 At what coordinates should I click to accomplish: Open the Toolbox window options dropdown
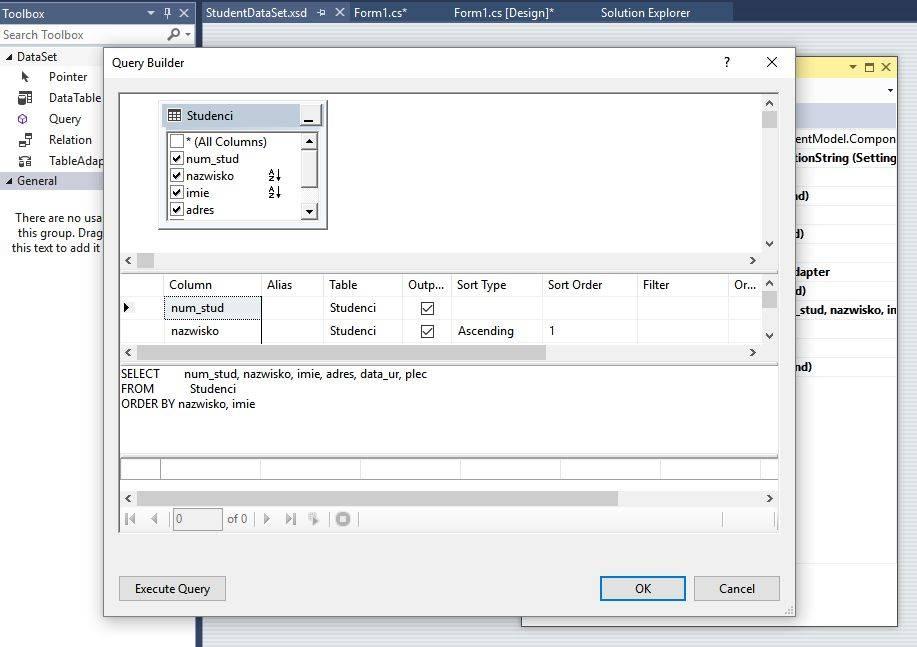(x=151, y=13)
